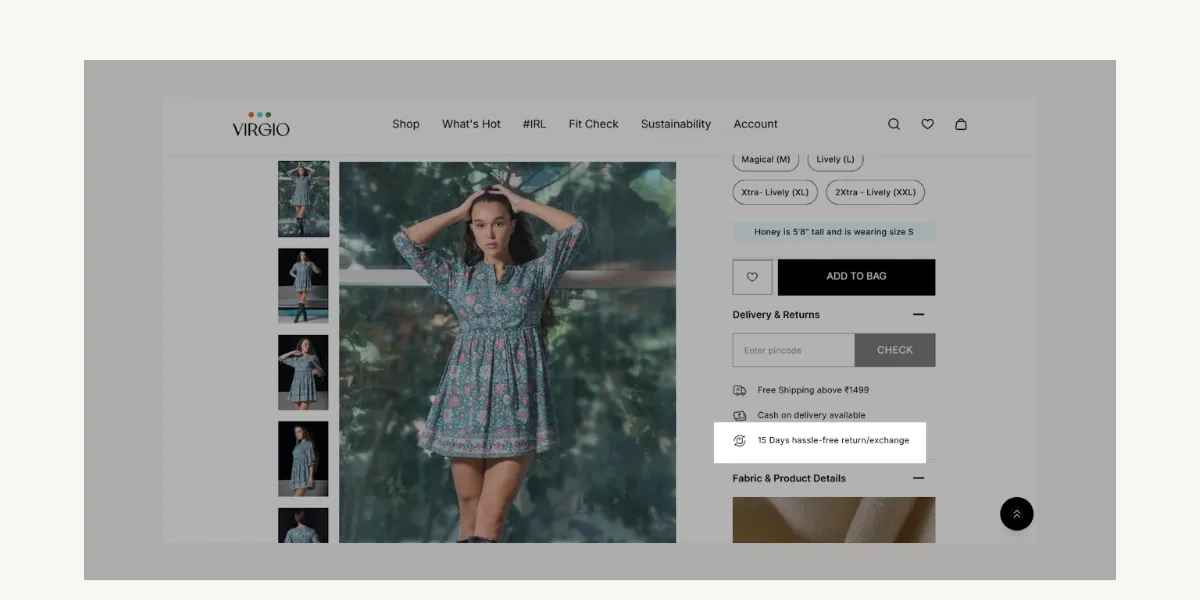The width and height of the screenshot is (1200, 600).
Task: Click the free shipping truck icon
Action: pyautogui.click(x=740, y=390)
